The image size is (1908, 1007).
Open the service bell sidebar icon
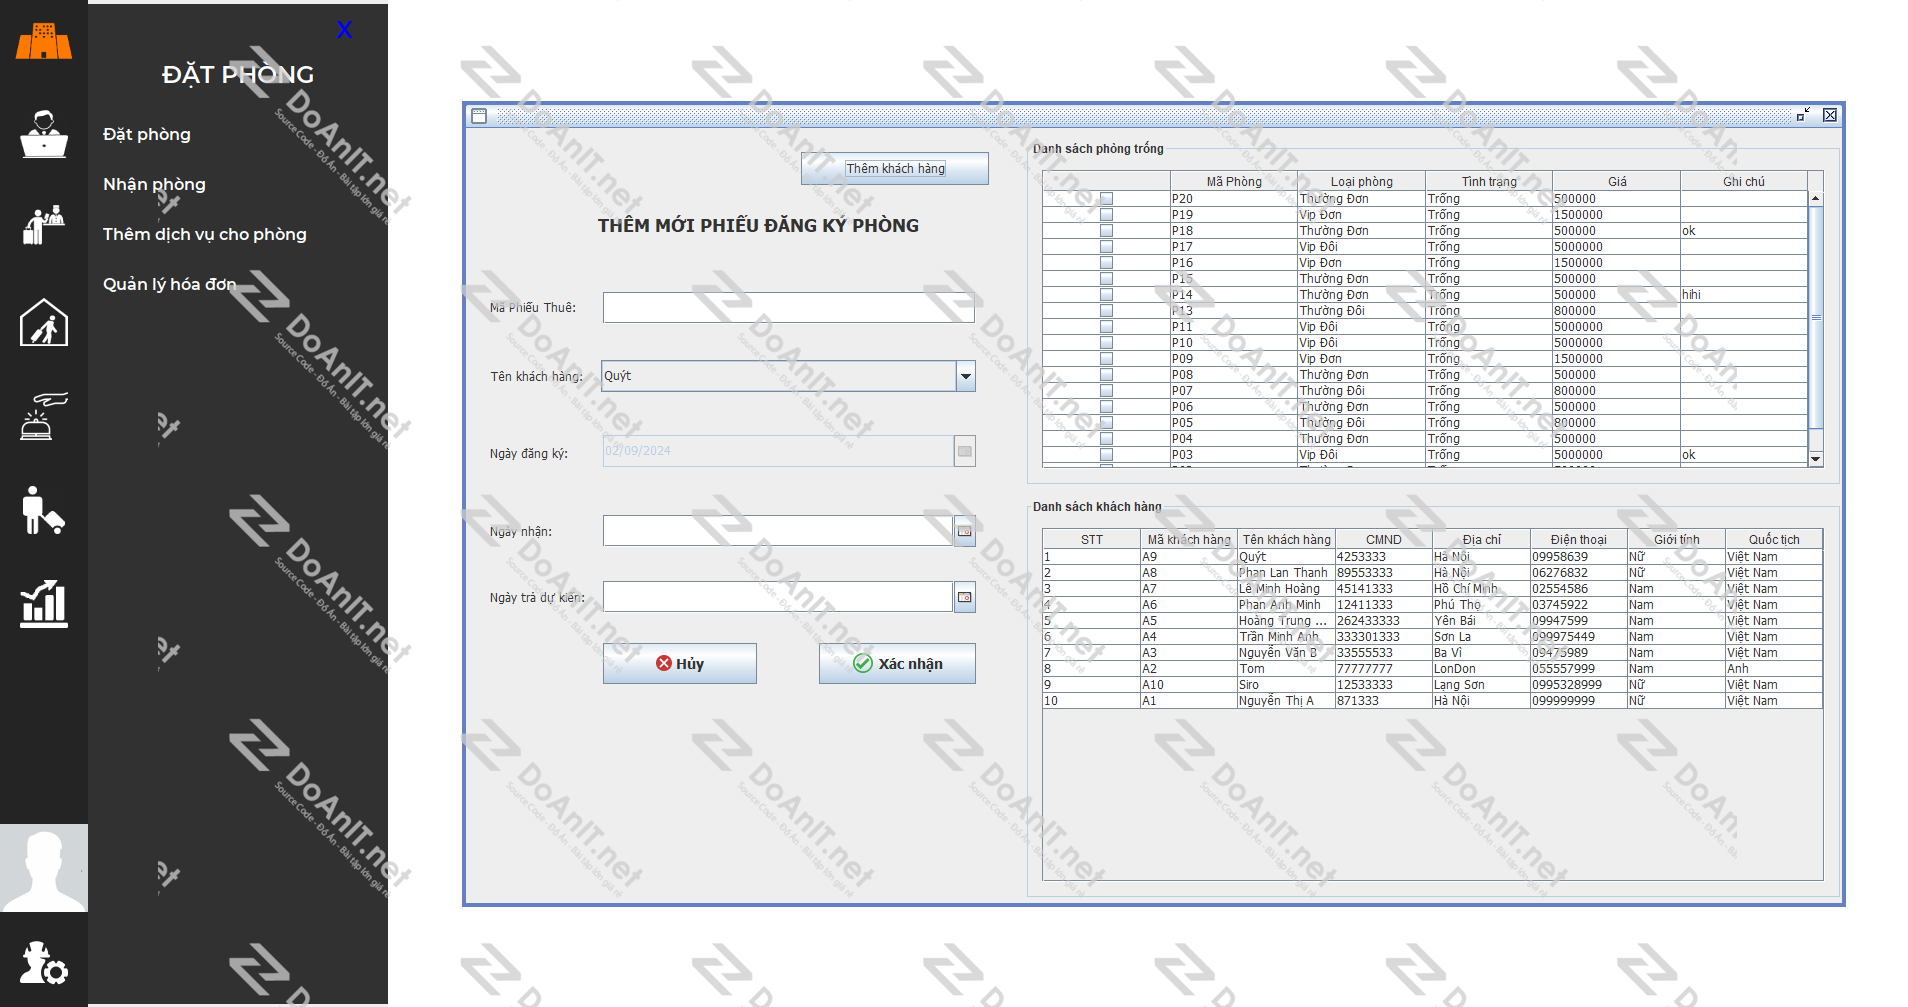click(44, 415)
